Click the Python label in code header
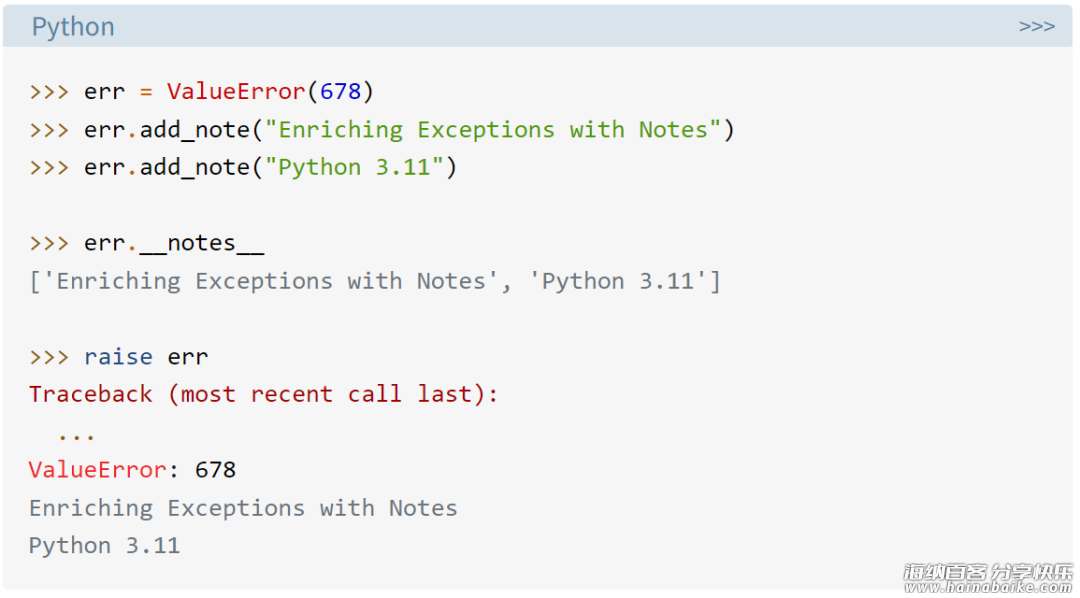Viewport: 1080px width, 598px height. tap(73, 27)
